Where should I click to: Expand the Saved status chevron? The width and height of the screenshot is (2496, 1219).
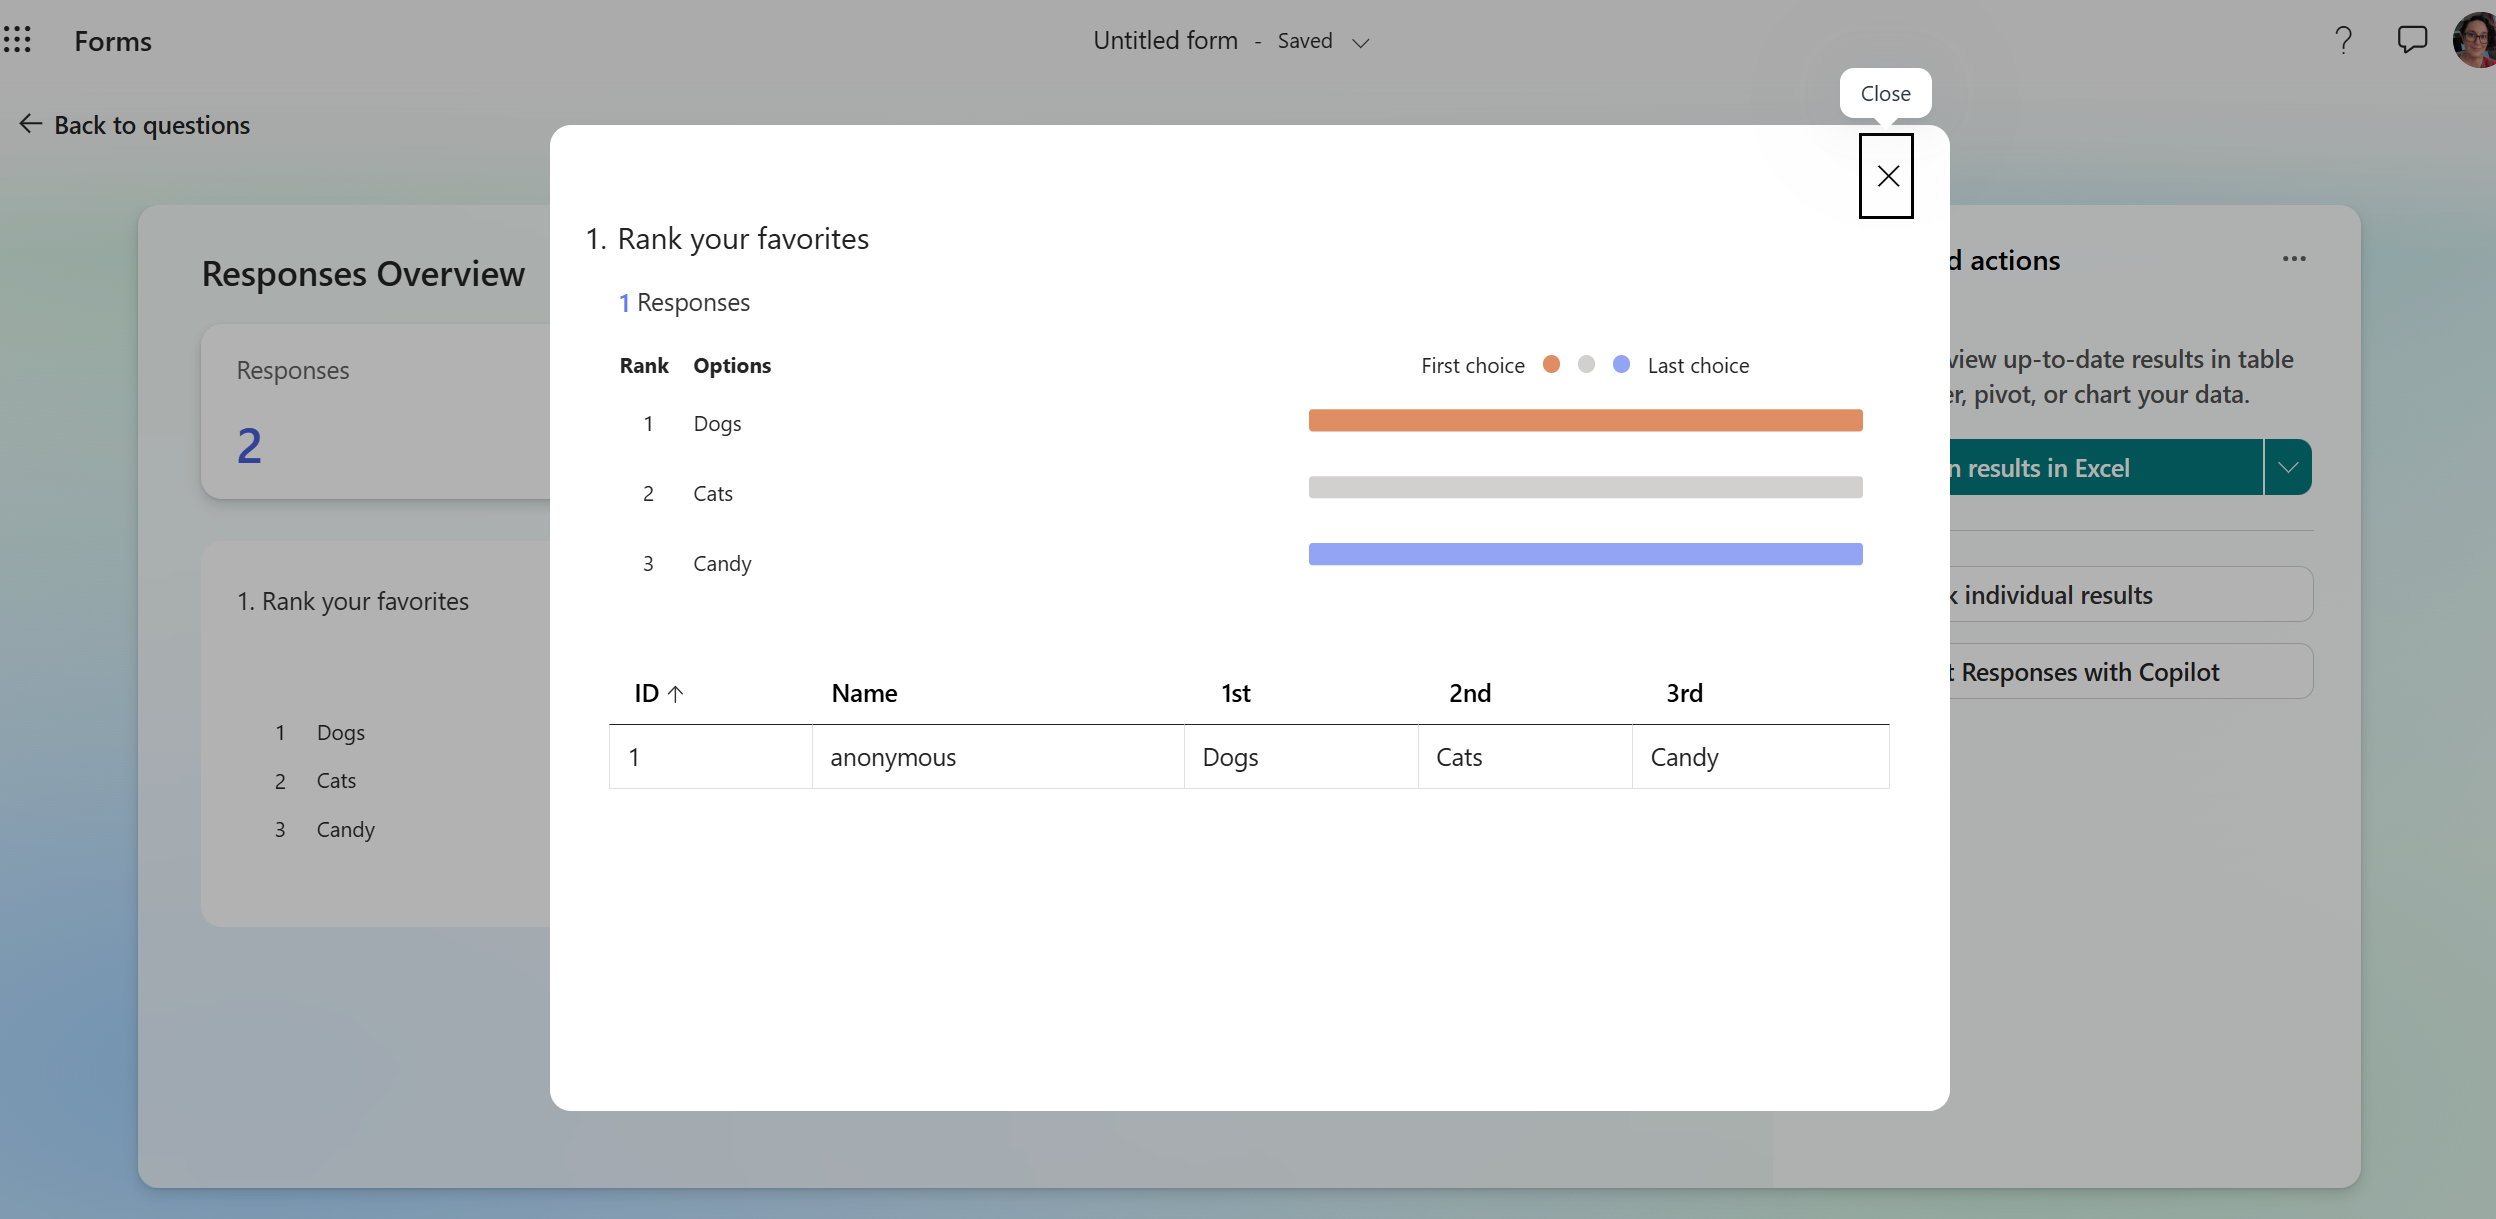point(1360,42)
